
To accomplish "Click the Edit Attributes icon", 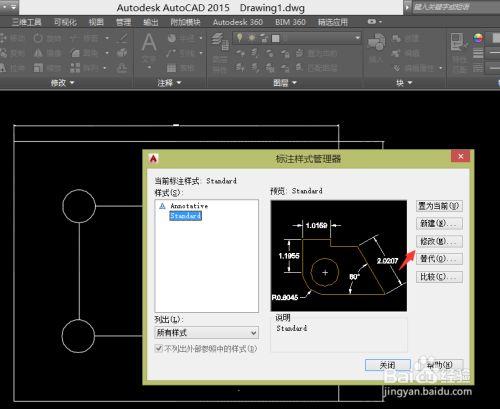I will [x=397, y=68].
